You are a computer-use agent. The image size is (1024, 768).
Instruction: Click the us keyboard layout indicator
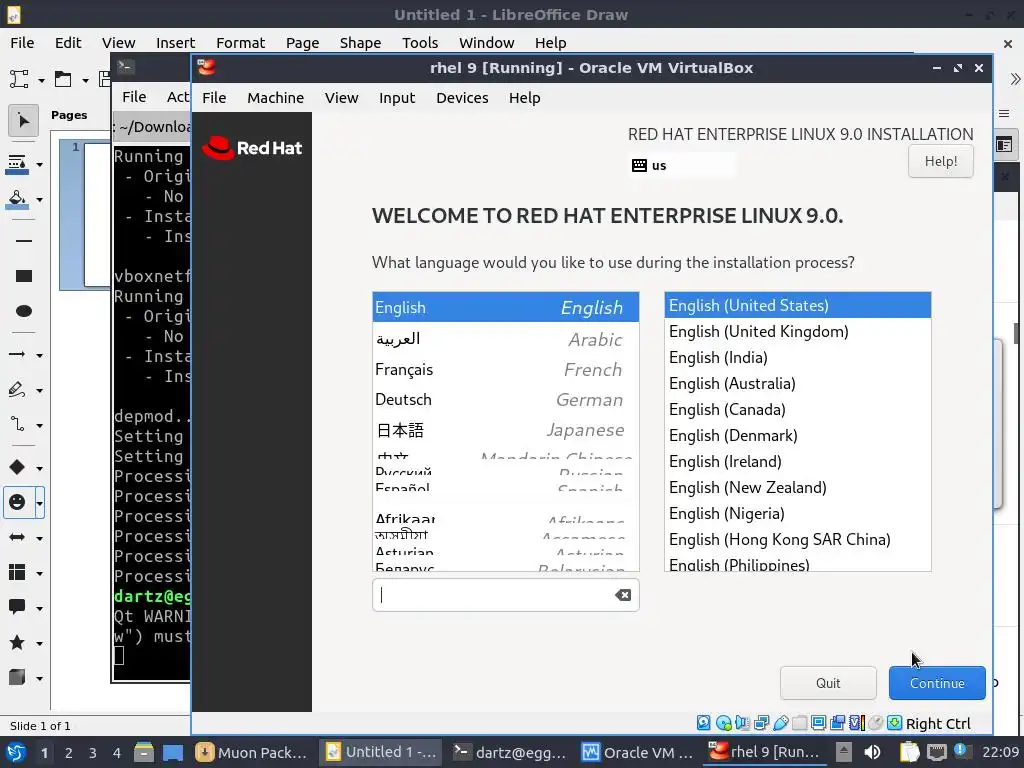coord(682,166)
